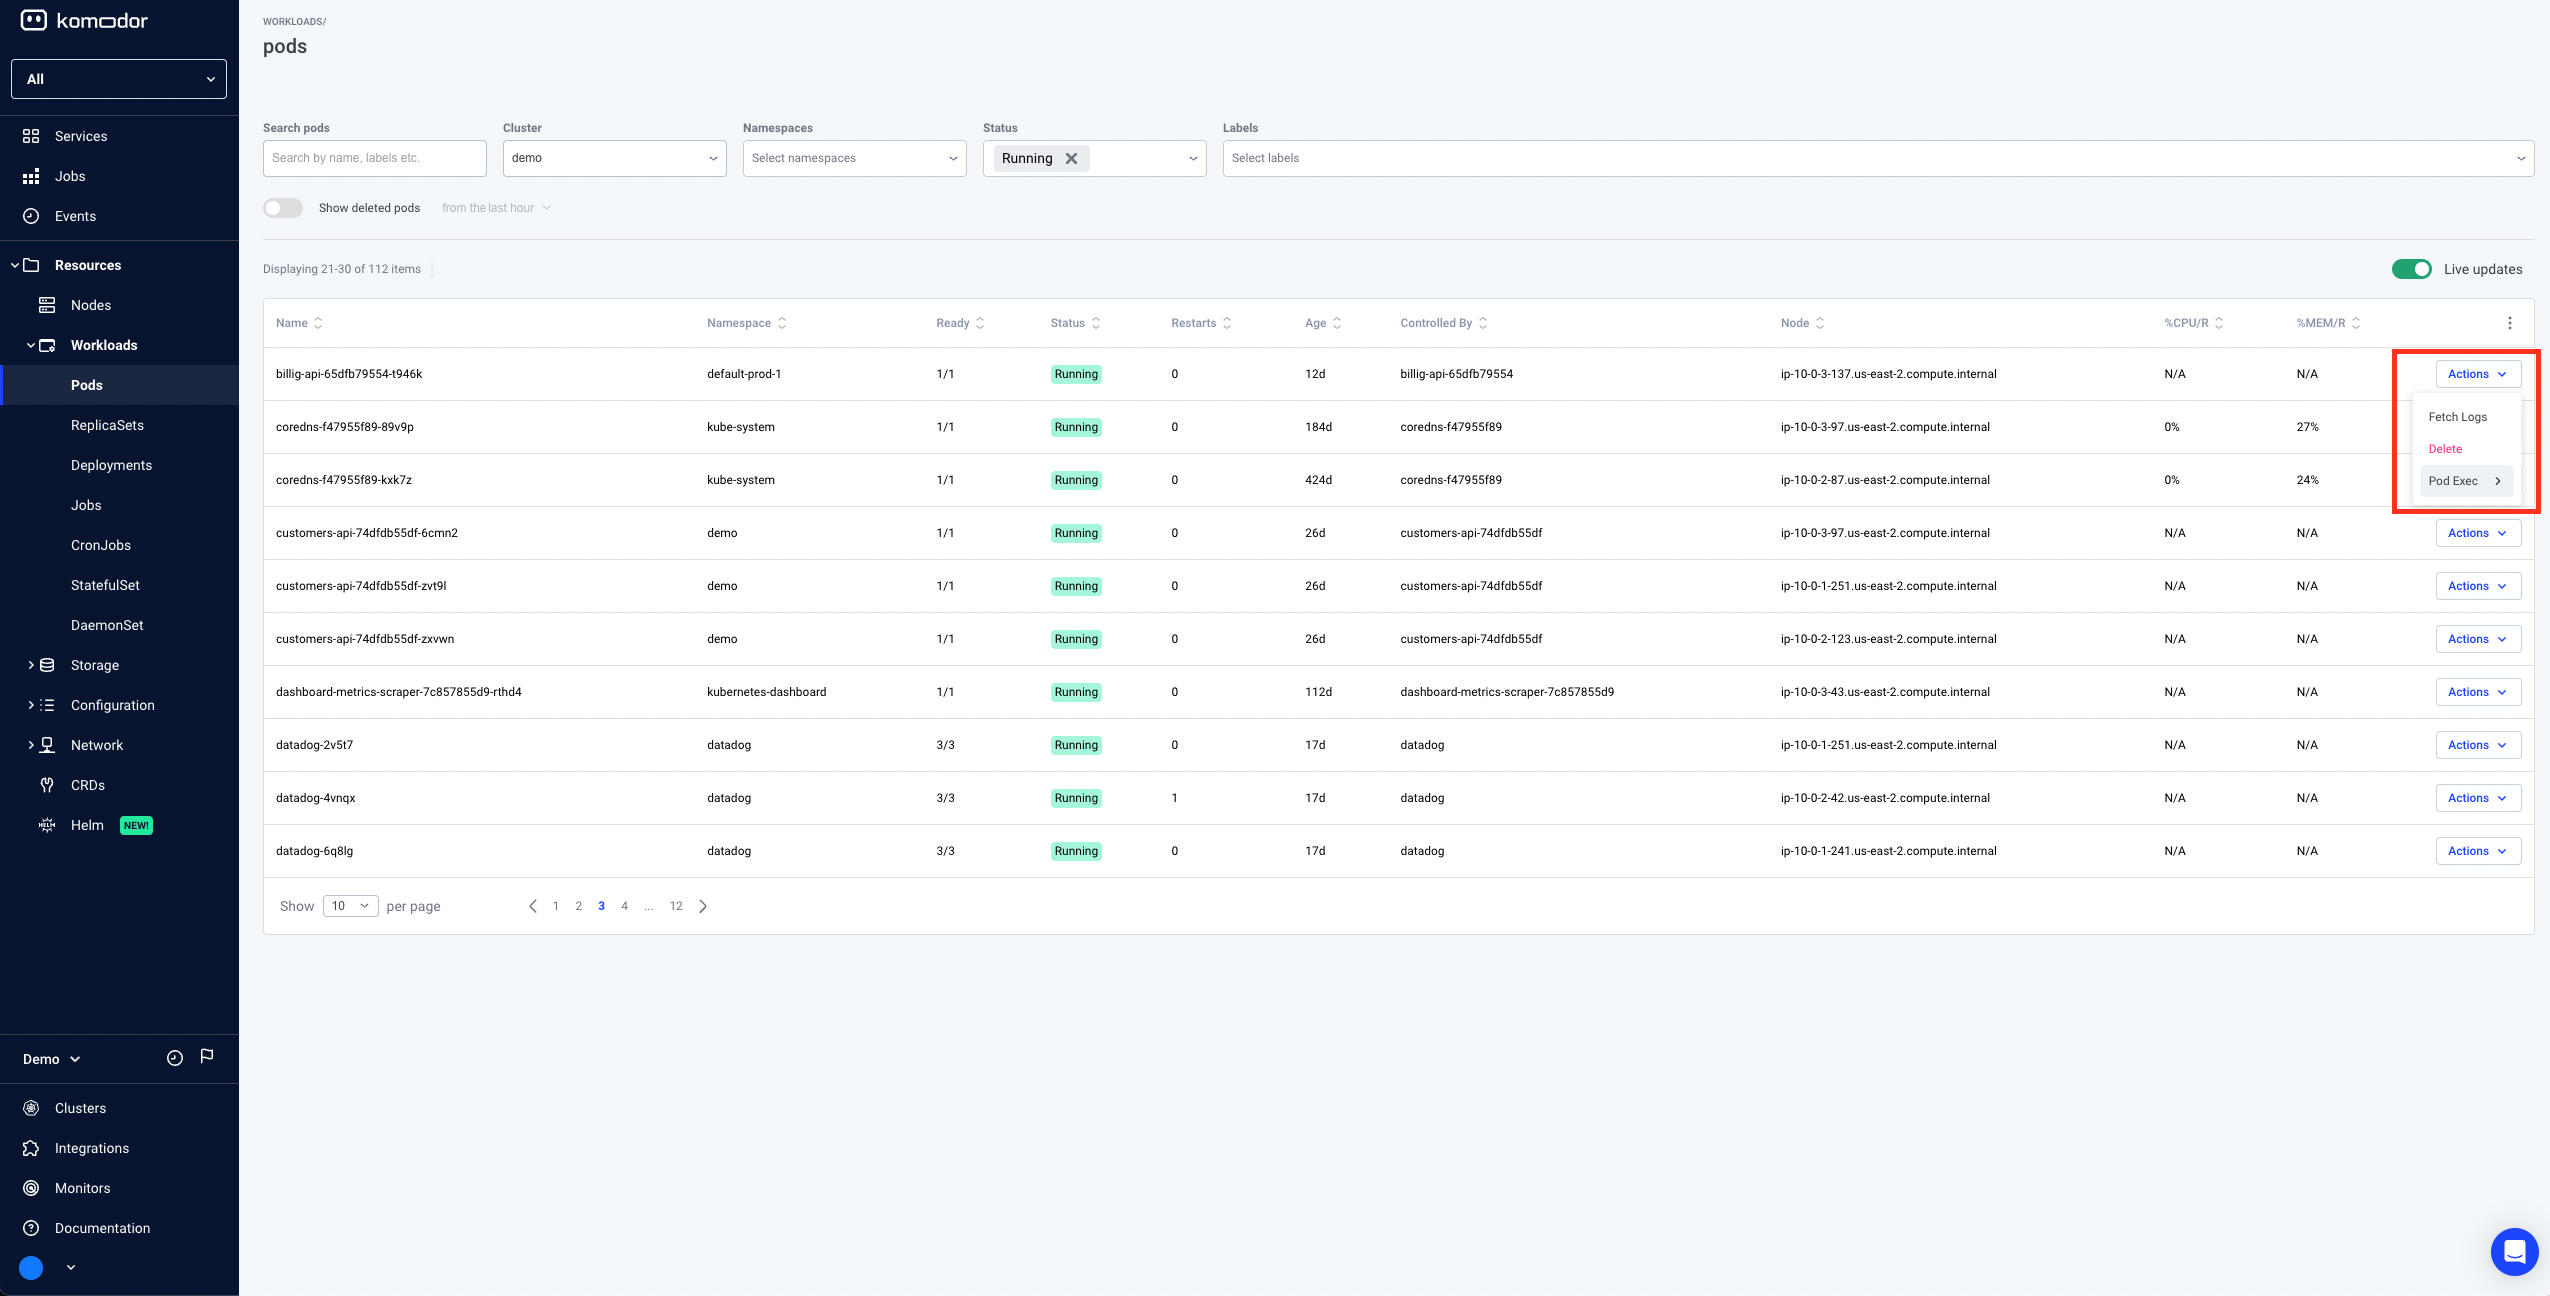Open the All scope dropdown

coord(119,79)
